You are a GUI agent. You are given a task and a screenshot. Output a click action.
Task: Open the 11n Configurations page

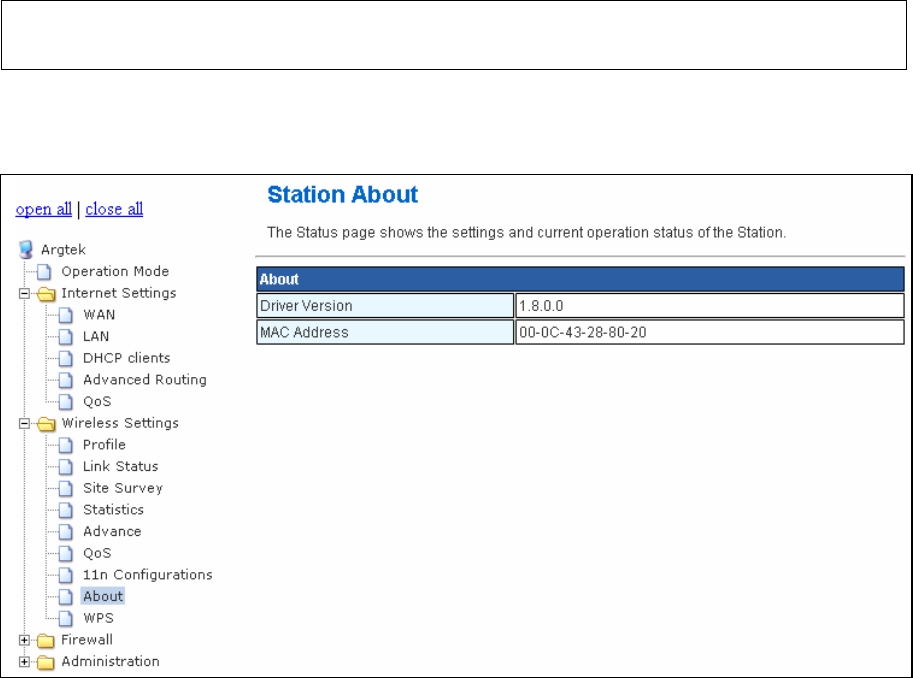coord(147,575)
